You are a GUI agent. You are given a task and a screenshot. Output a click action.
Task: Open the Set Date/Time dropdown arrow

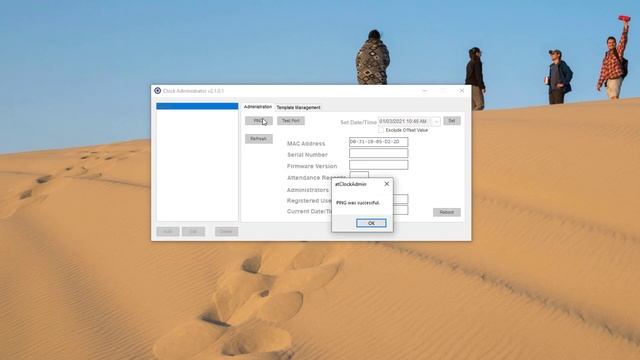point(436,122)
